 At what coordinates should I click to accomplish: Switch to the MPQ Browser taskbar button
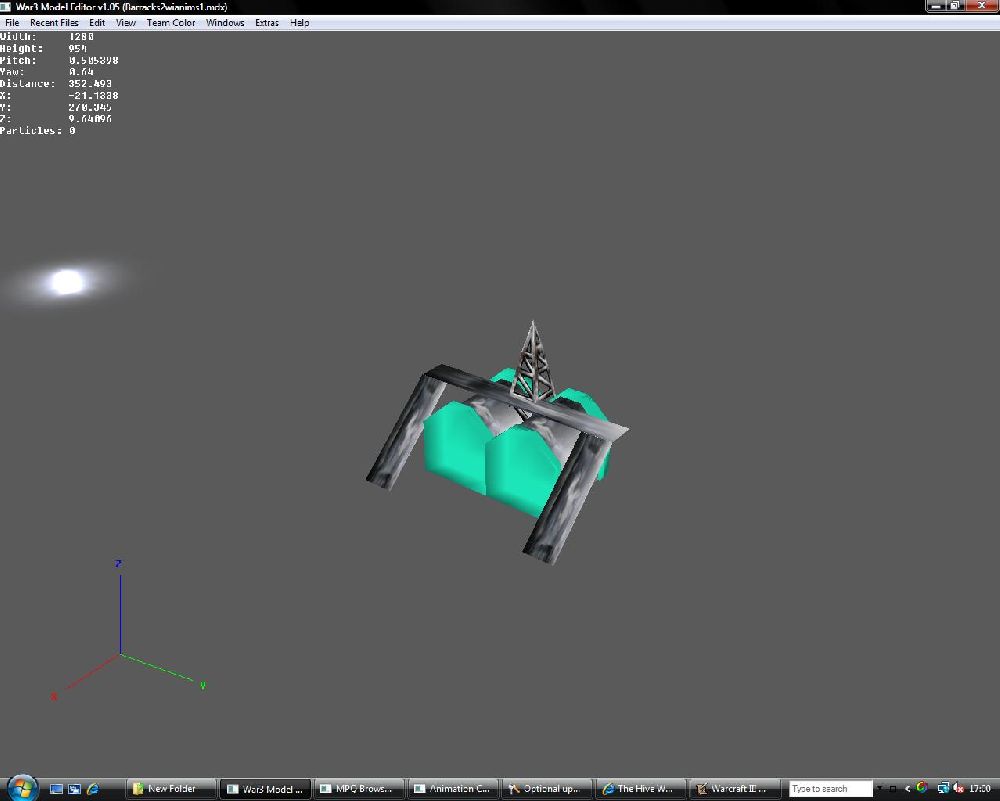coord(359,789)
